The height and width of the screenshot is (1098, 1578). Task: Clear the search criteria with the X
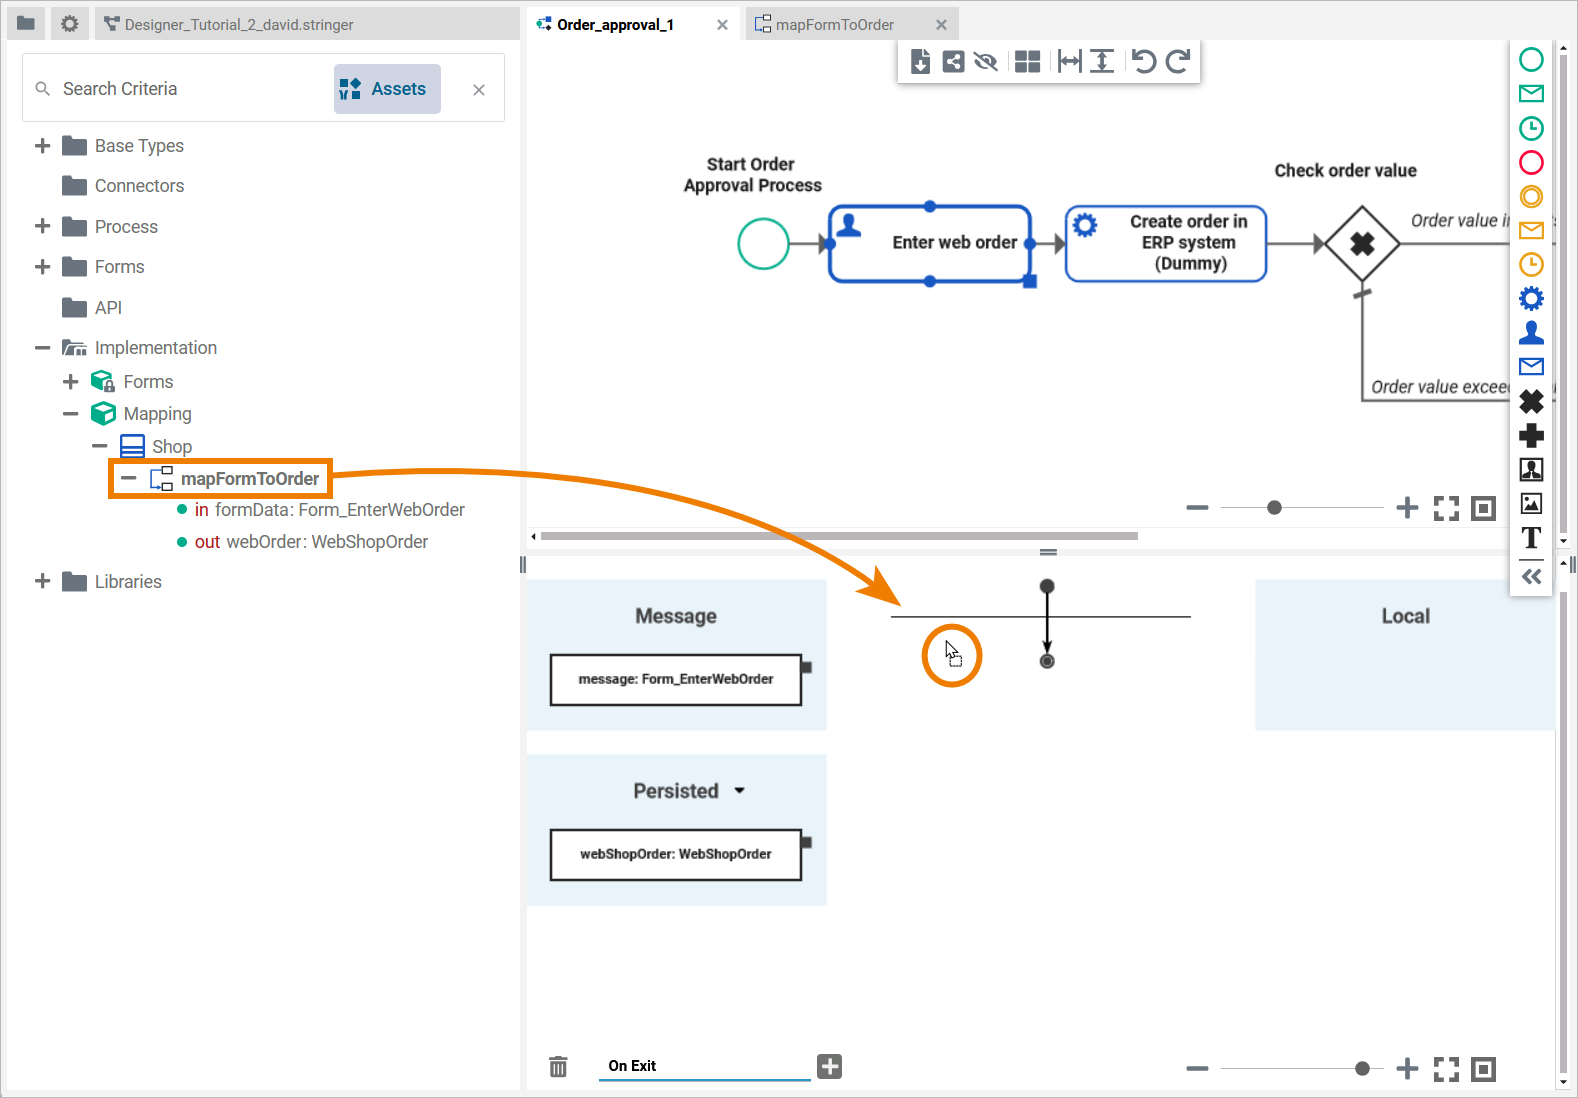(479, 90)
